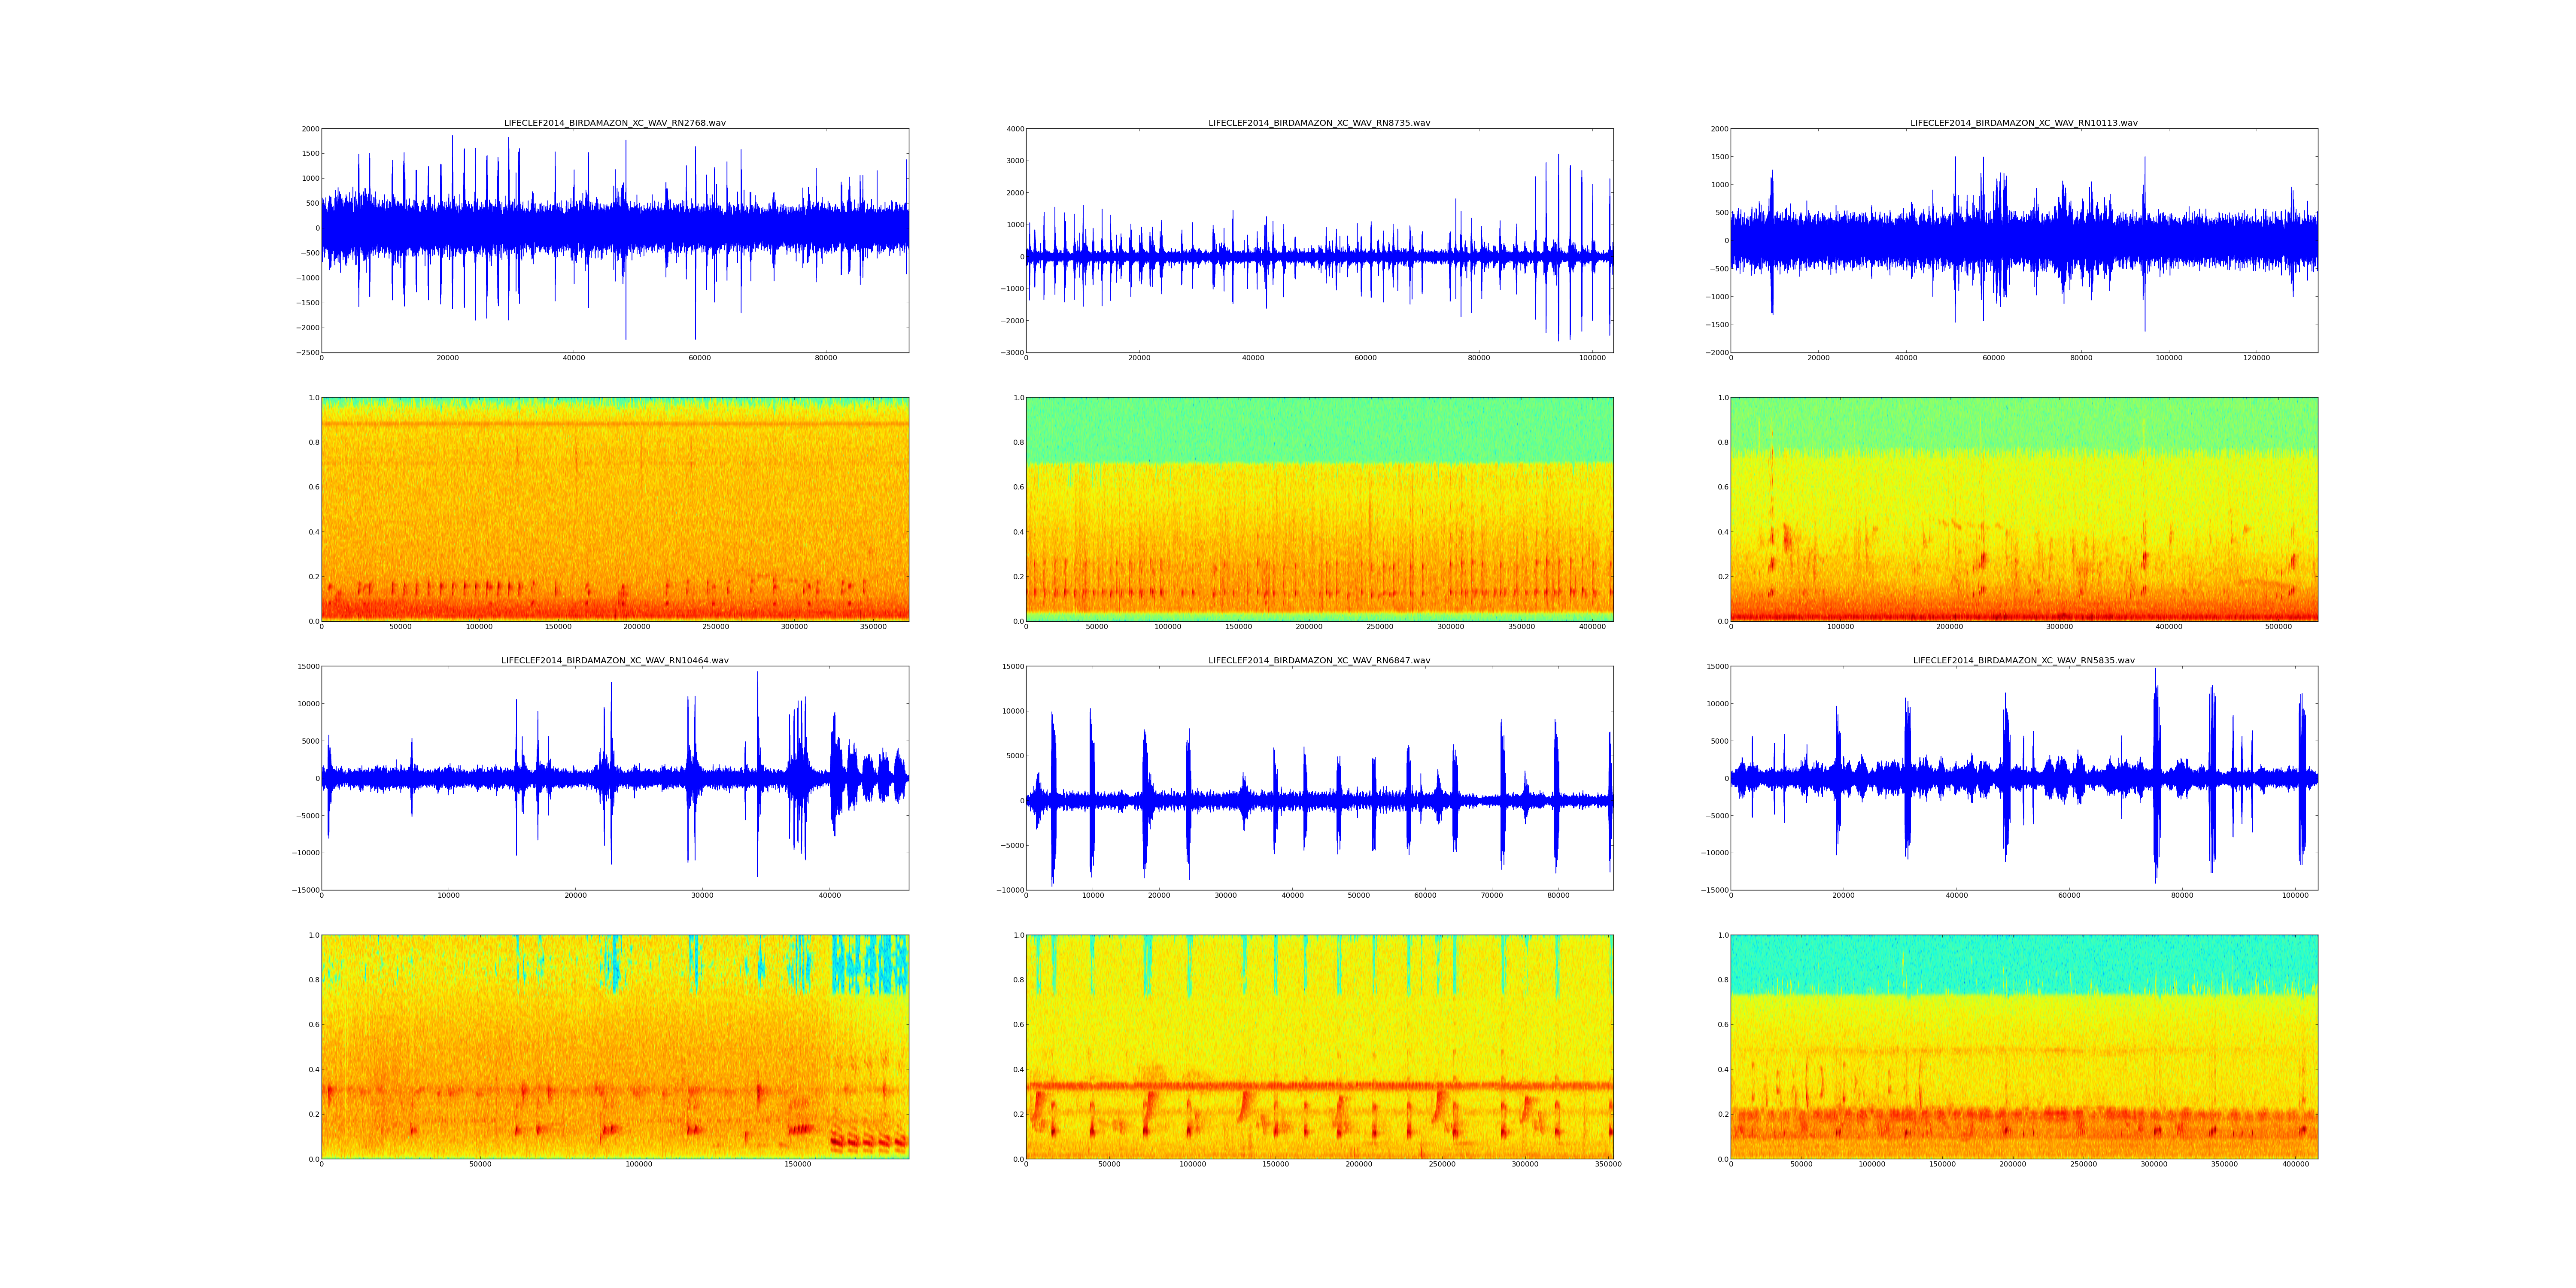Screen dimensions: 2576x1288
Task: Click the title LIFECLEF2014_BIRDAMAZON_XC_WAV_RN2768.wav
Action: click(x=614, y=123)
